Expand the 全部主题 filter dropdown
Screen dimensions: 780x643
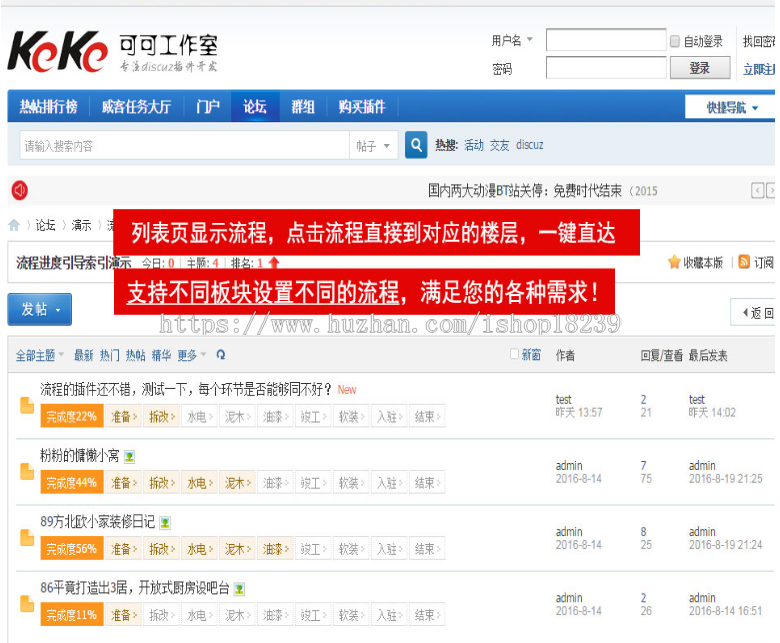click(x=40, y=355)
